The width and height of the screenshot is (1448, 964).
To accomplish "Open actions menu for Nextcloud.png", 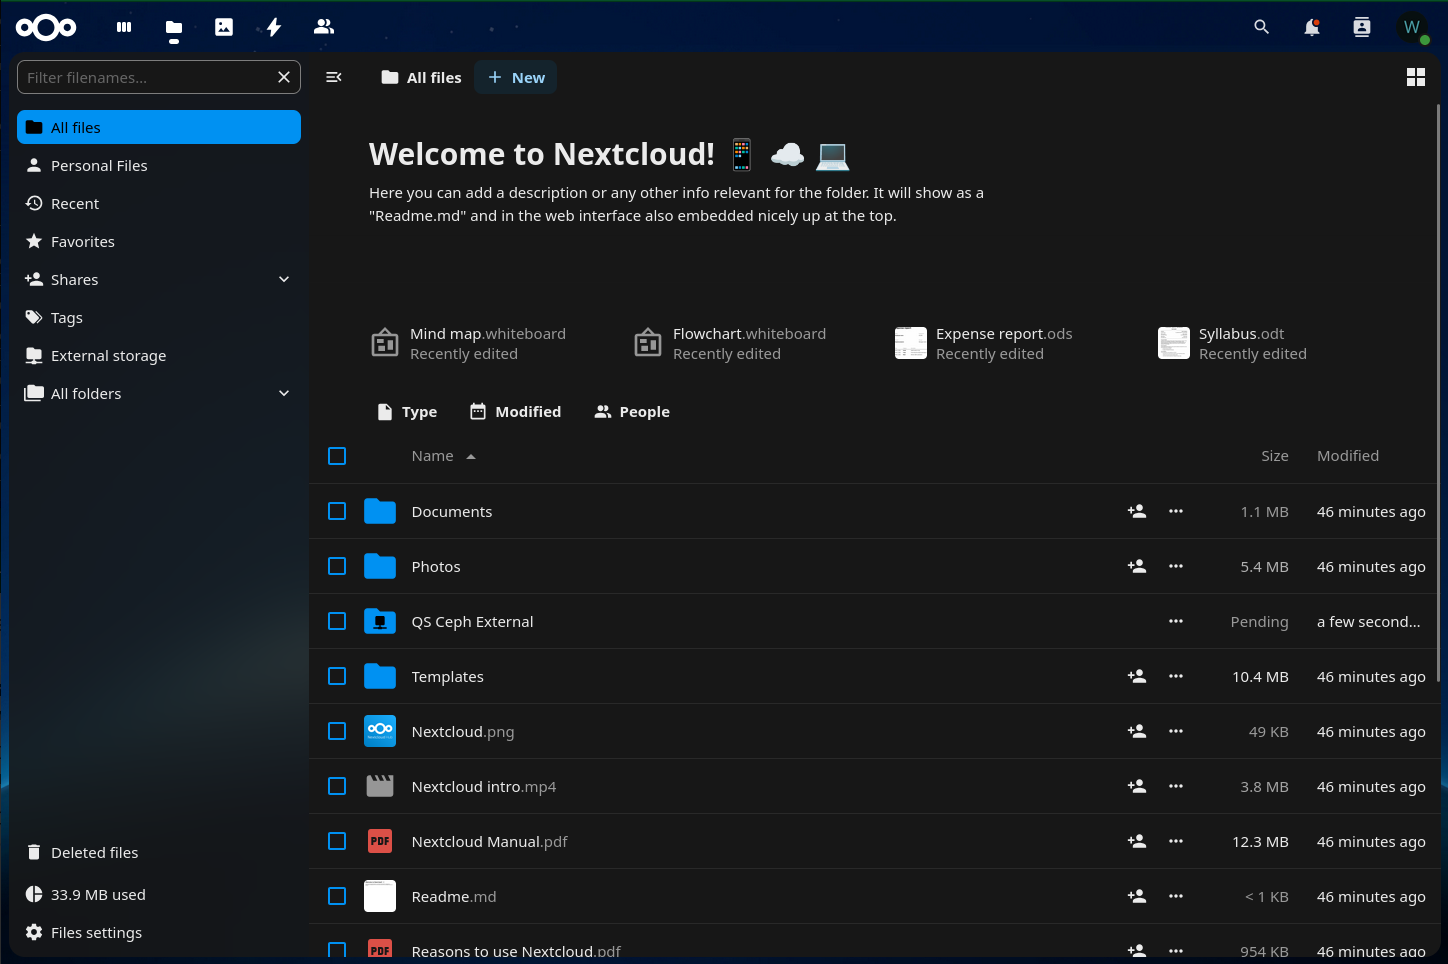I will [x=1176, y=731].
